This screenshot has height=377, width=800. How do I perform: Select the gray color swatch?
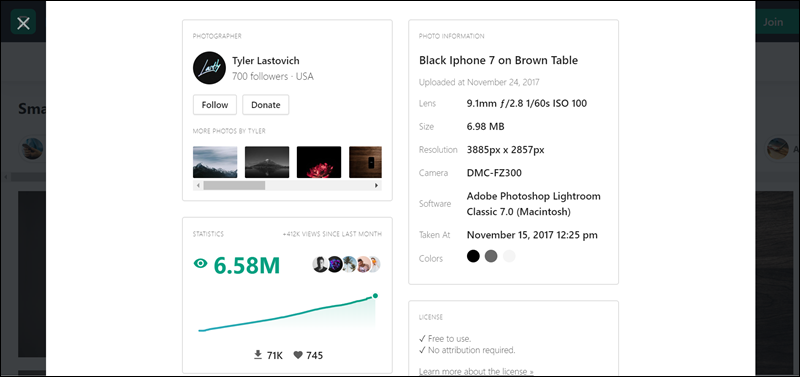click(x=491, y=256)
